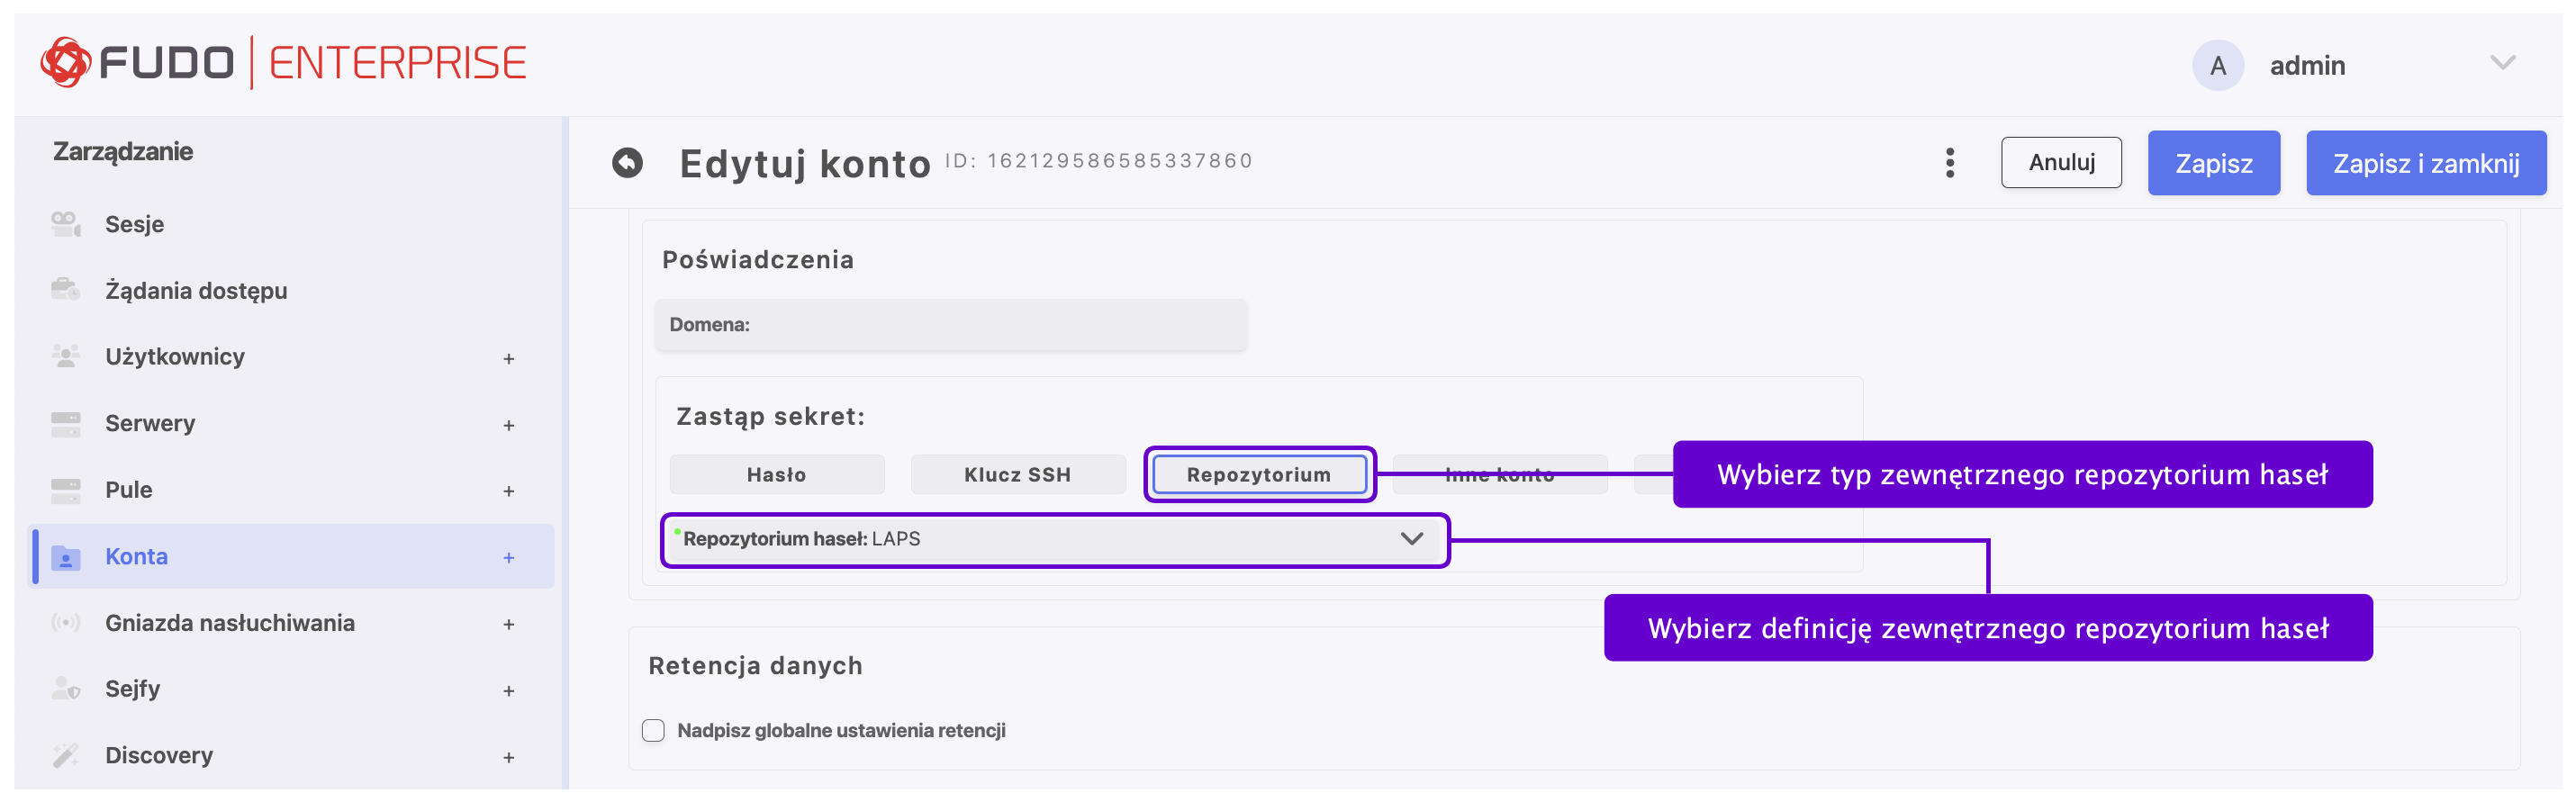Open the three-dot more options menu
Viewport: 2576px width, 811px height.
[x=1949, y=163]
